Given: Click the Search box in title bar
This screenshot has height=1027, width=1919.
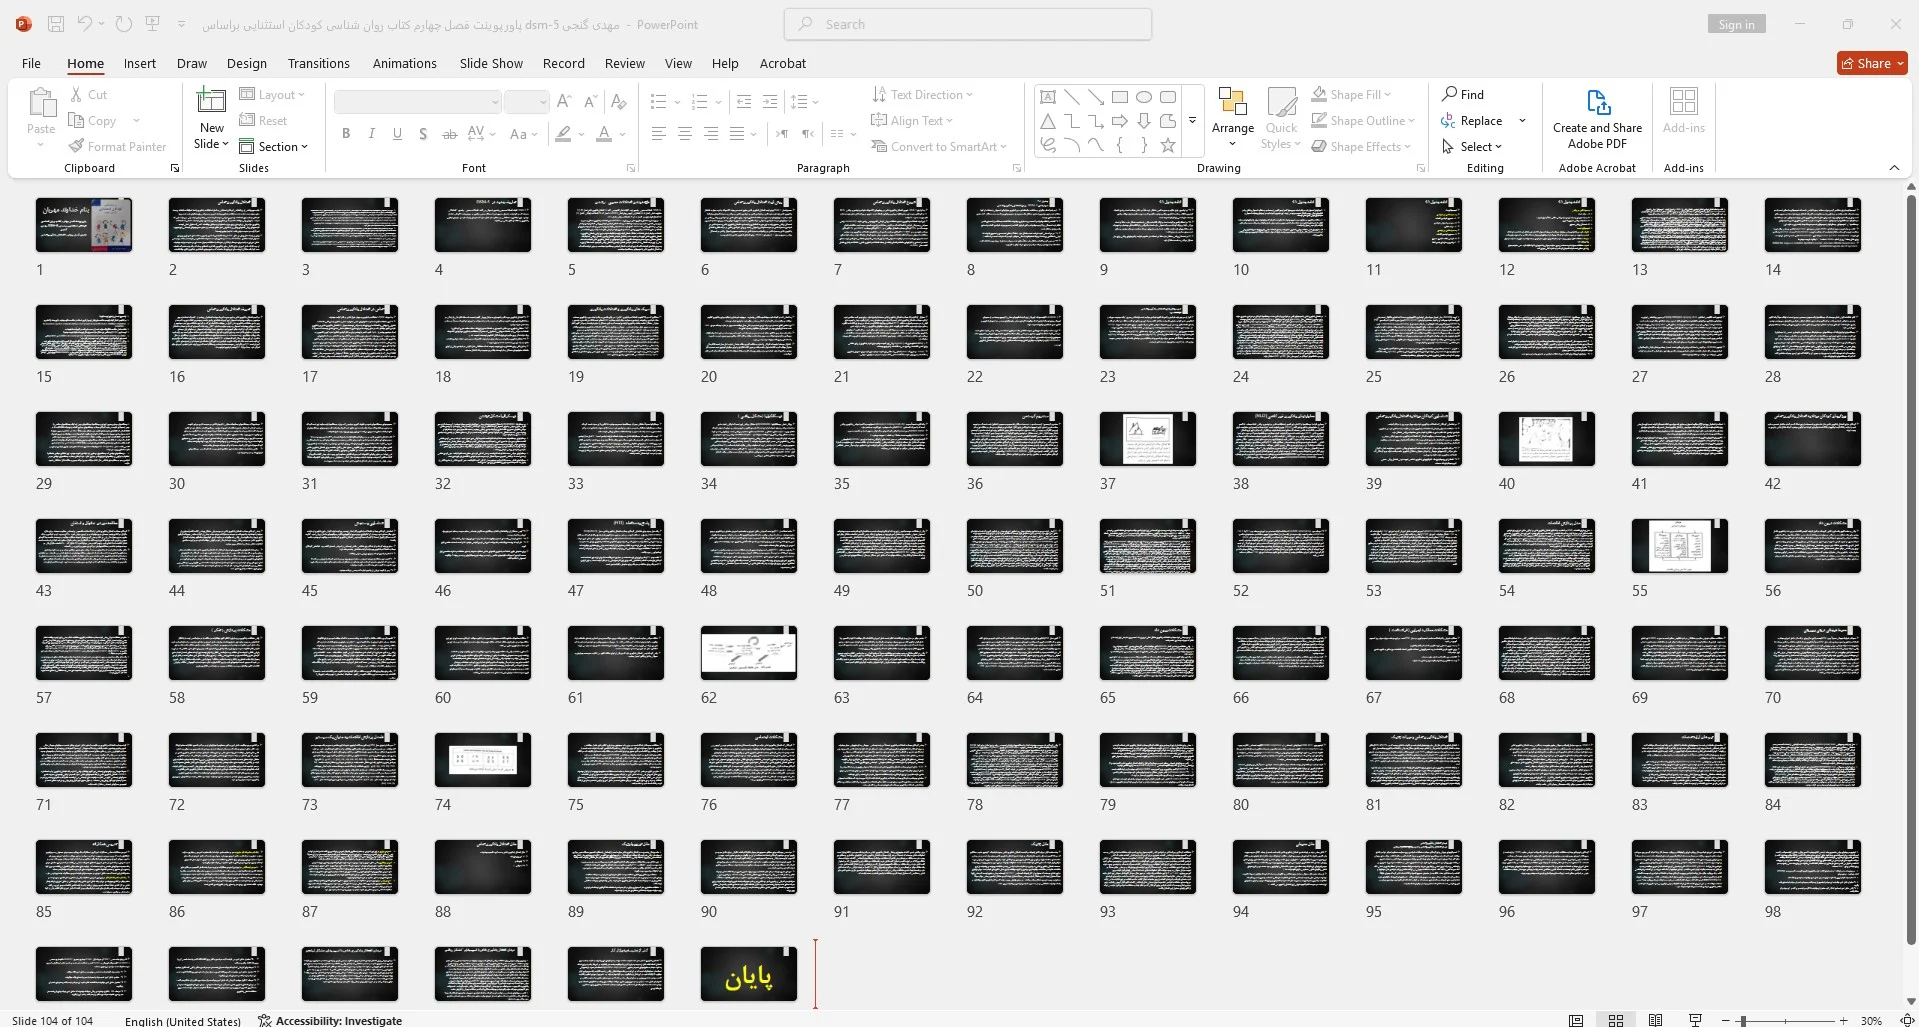Looking at the screenshot, I should click(x=968, y=24).
